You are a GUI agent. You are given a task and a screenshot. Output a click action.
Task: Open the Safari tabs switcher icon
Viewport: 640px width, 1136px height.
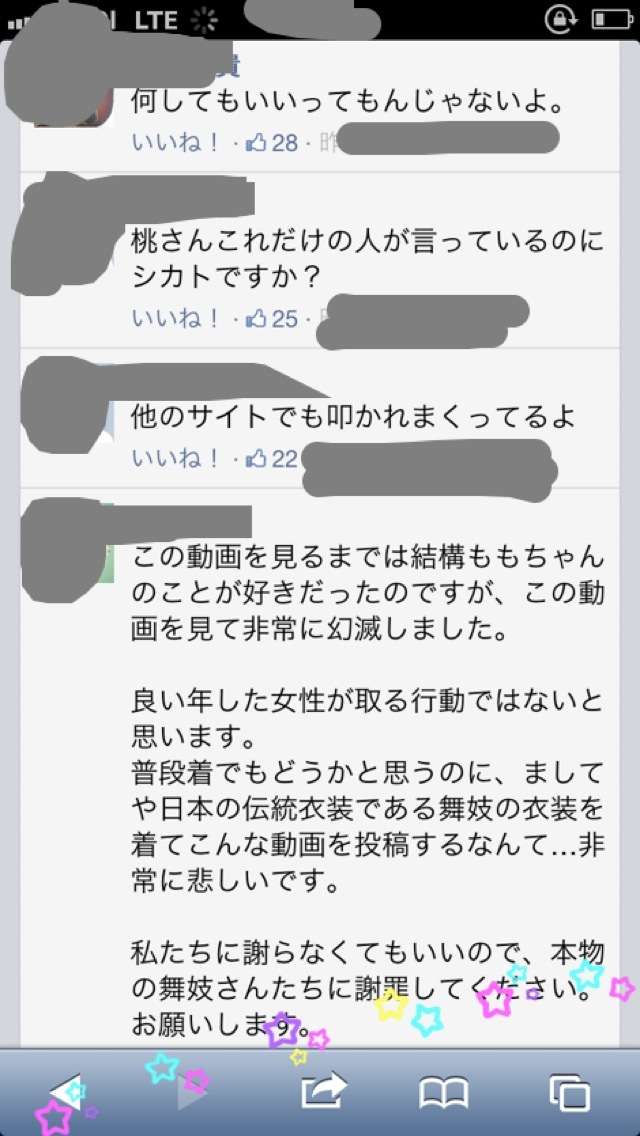pos(569,1093)
